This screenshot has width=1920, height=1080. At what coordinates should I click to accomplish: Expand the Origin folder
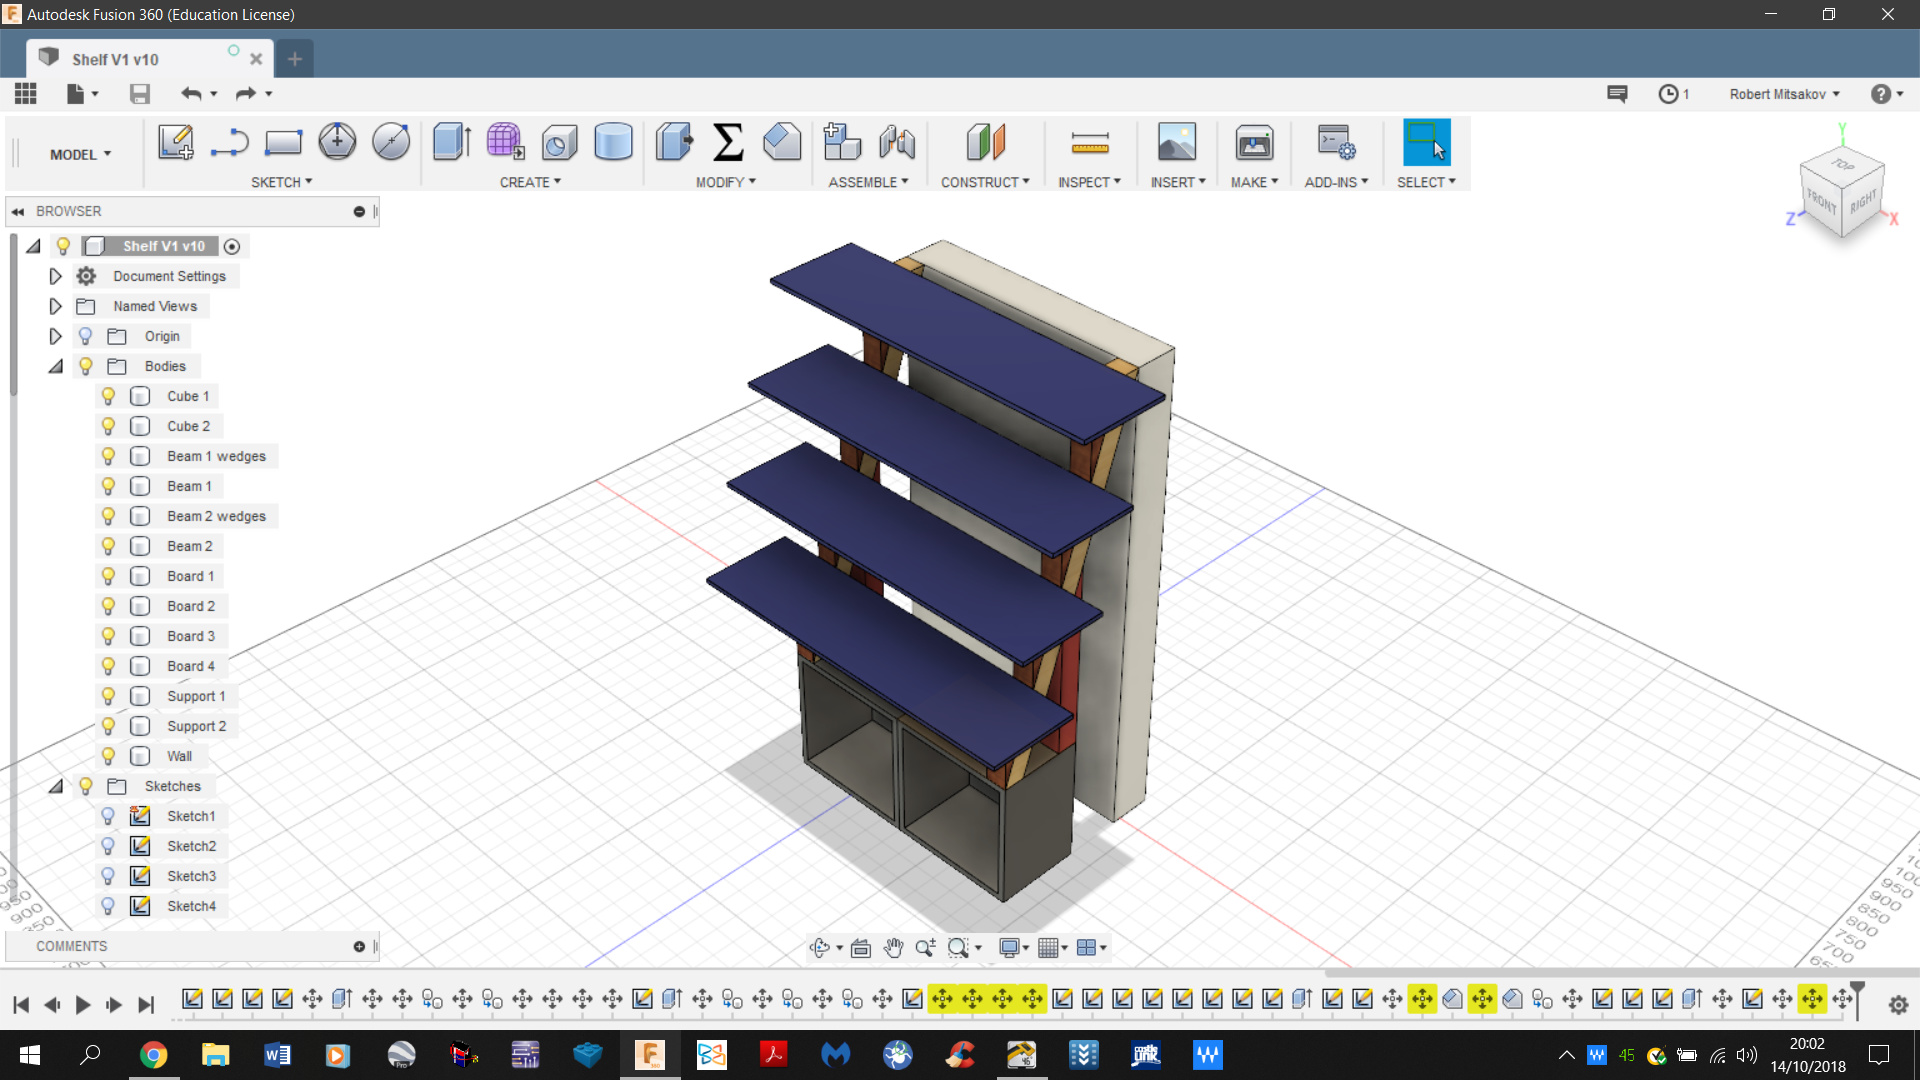pos(56,336)
